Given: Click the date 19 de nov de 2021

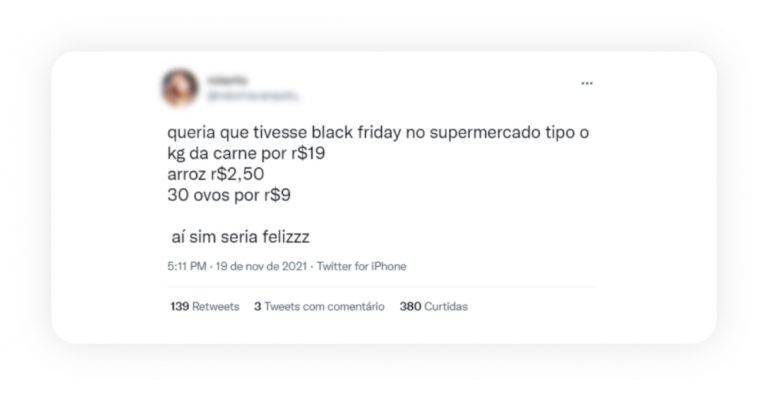Looking at the screenshot, I should click(x=261, y=266).
